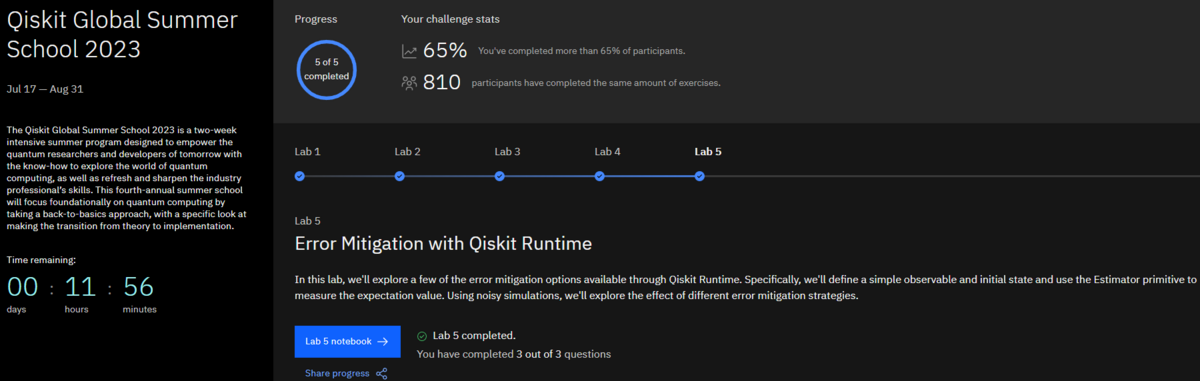Click the 56 minutes countdown value

139,287
